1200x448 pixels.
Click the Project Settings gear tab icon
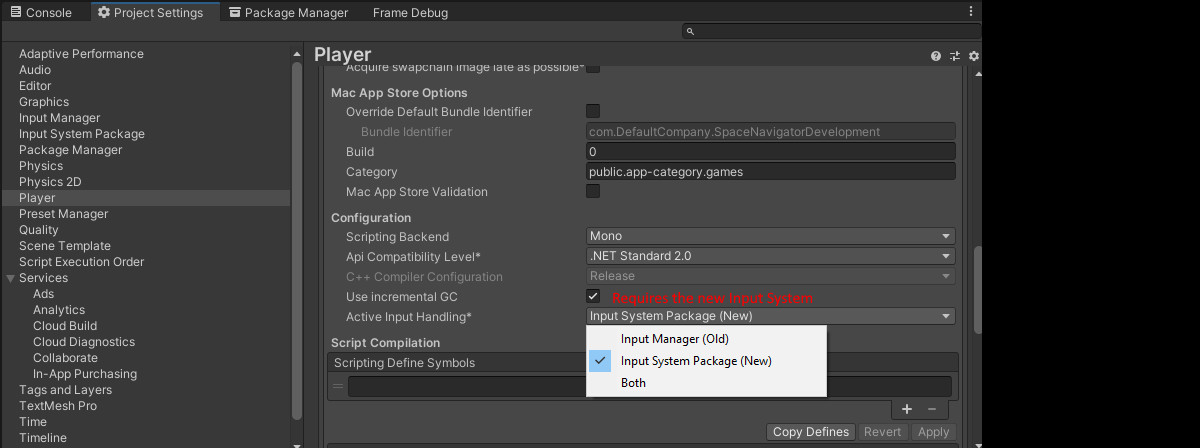[104, 13]
